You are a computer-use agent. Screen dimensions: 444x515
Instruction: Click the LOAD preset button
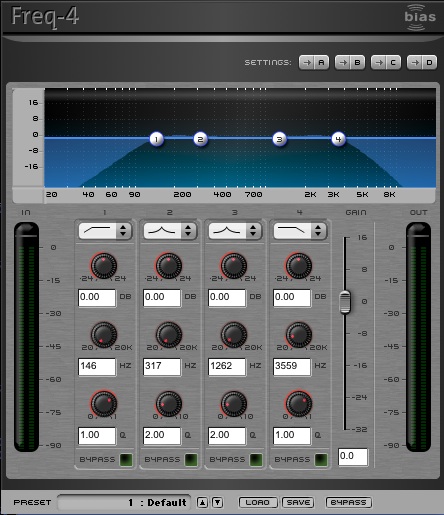(x=258, y=502)
